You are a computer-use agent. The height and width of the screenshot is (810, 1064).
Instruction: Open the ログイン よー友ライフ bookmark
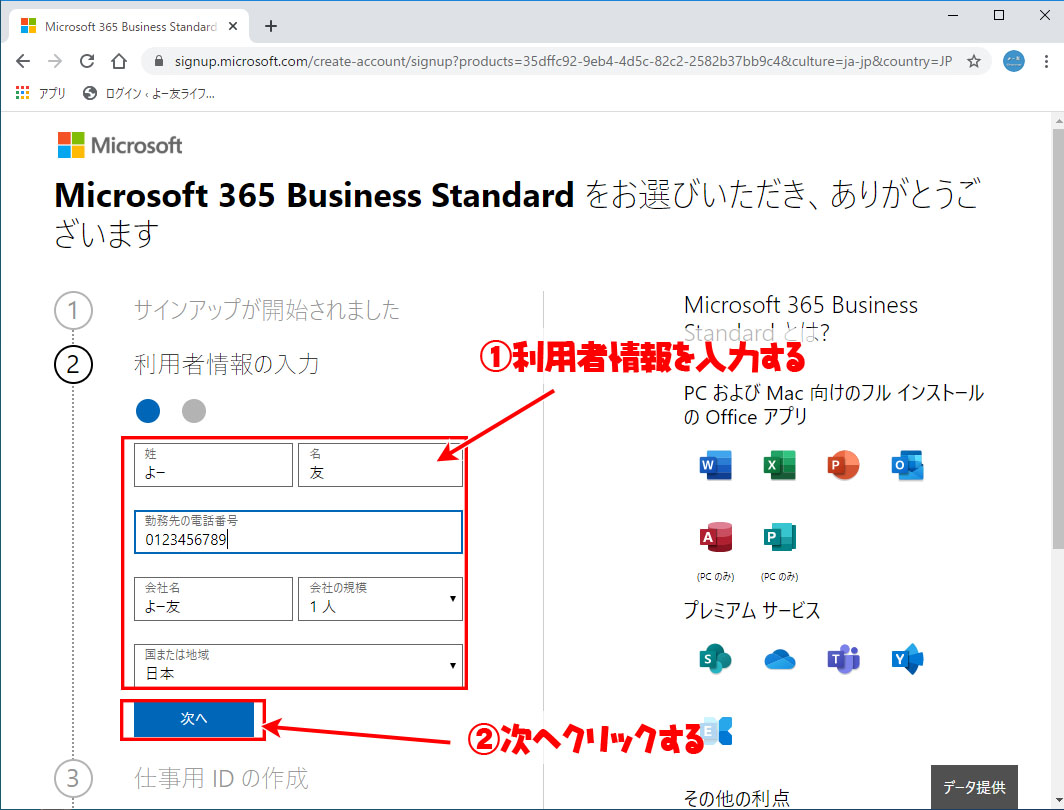[149, 93]
